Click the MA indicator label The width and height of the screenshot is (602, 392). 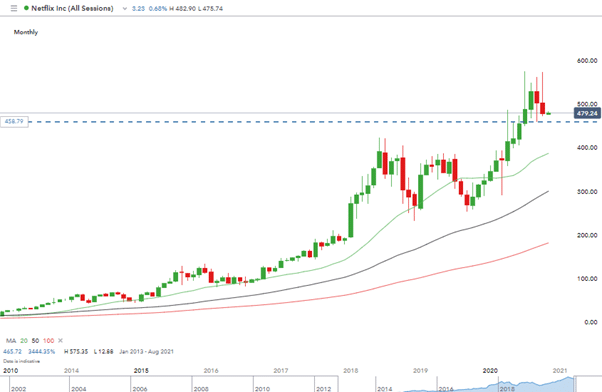click(11, 341)
